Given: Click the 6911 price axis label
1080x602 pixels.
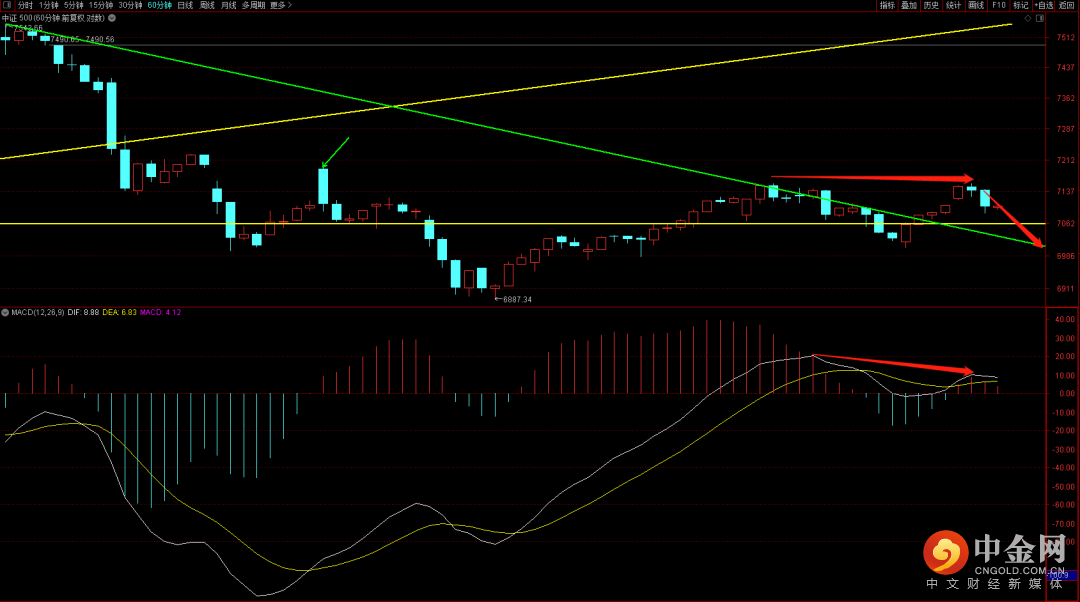Looking at the screenshot, I should (1066, 289).
